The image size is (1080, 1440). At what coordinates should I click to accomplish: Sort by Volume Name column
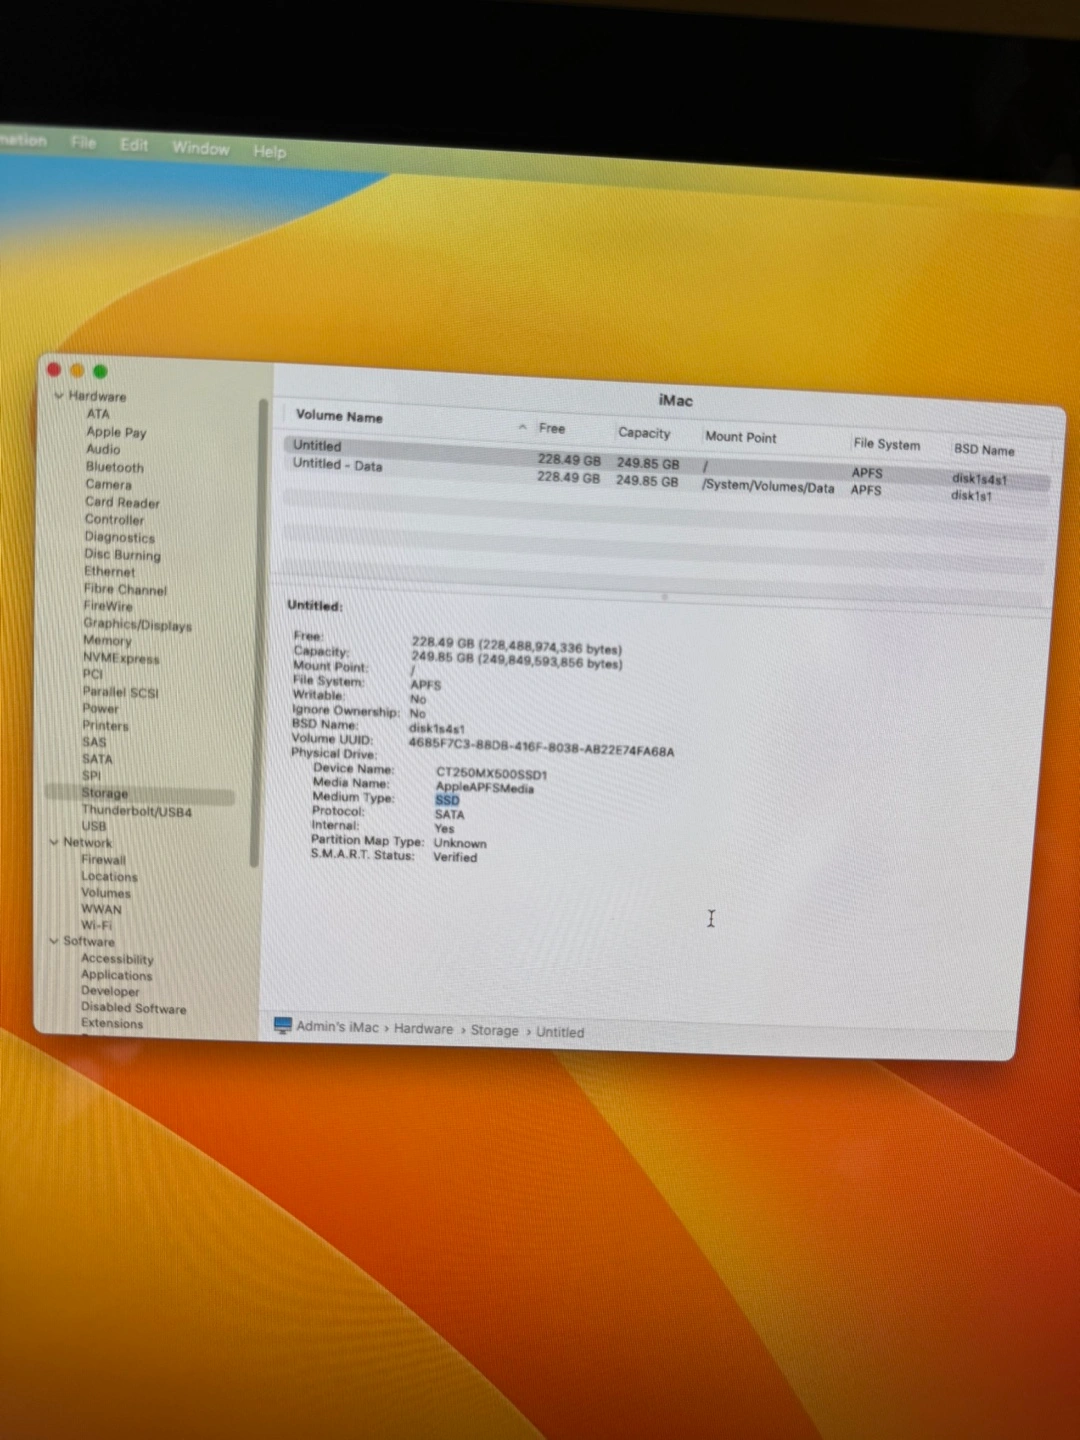click(339, 416)
